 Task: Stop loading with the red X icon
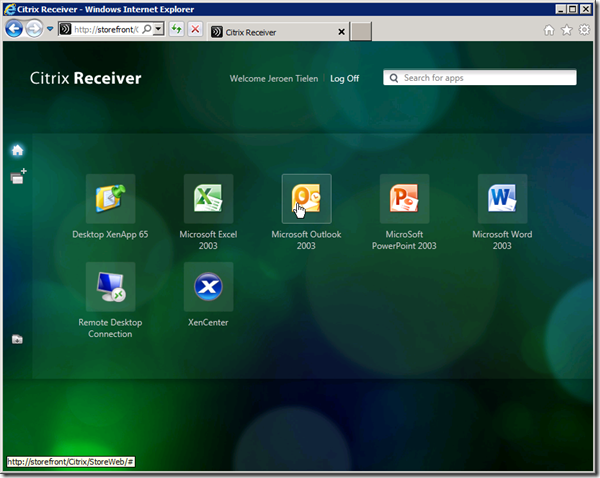click(x=195, y=29)
